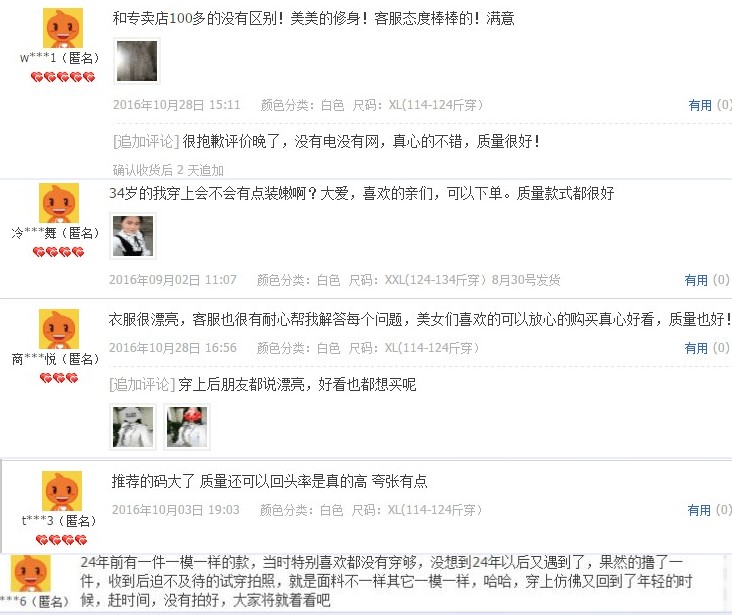Open the review photo posted by w***1
The height and width of the screenshot is (615, 732).
137,61
